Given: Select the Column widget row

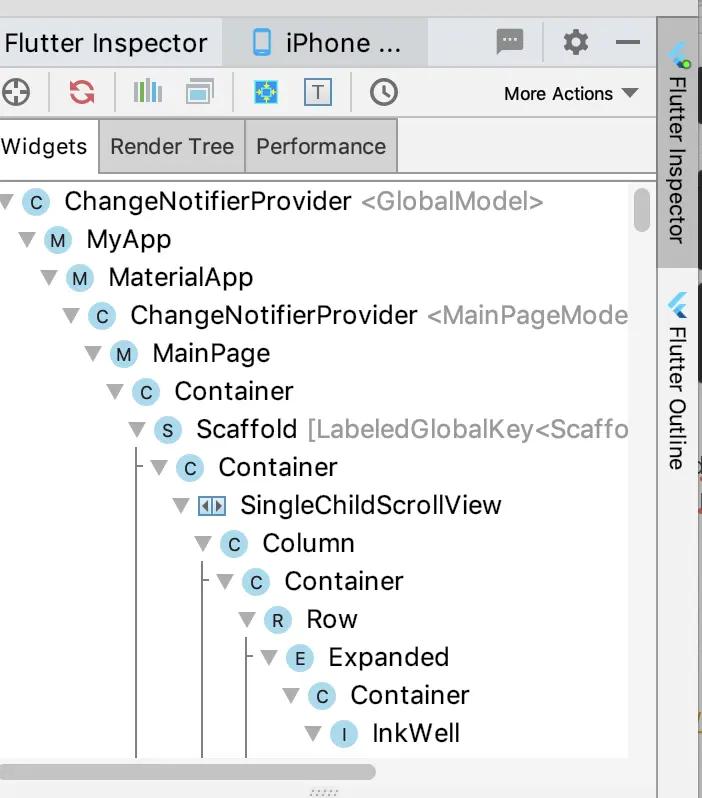Looking at the screenshot, I should (x=308, y=543).
